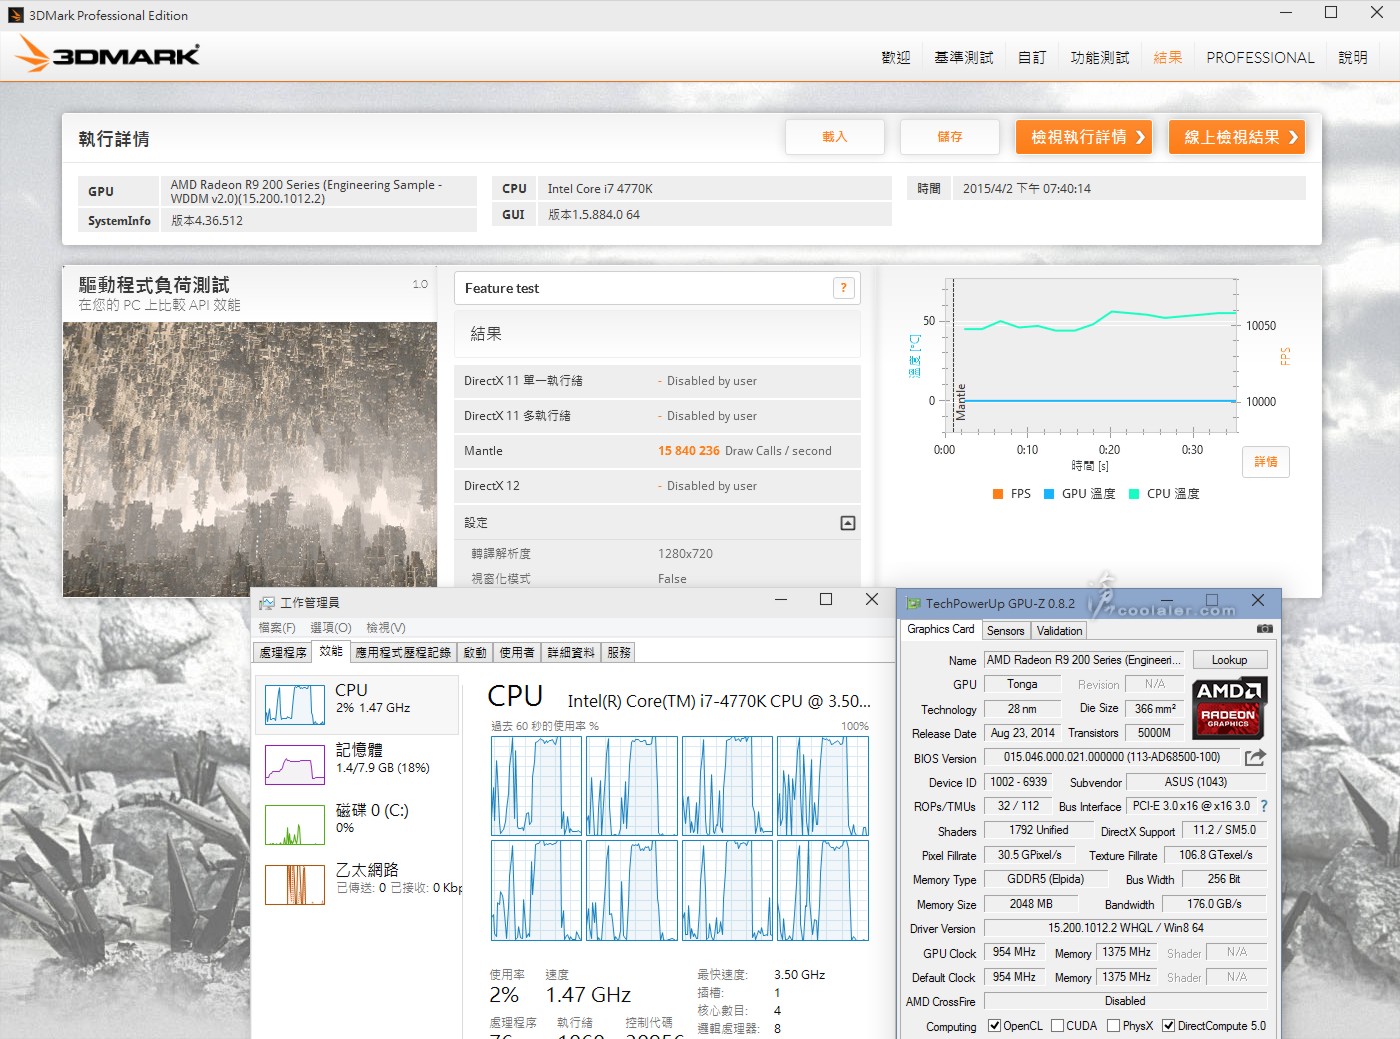
Task: Click the benchmark preview screenshot image
Action: pos(250,459)
